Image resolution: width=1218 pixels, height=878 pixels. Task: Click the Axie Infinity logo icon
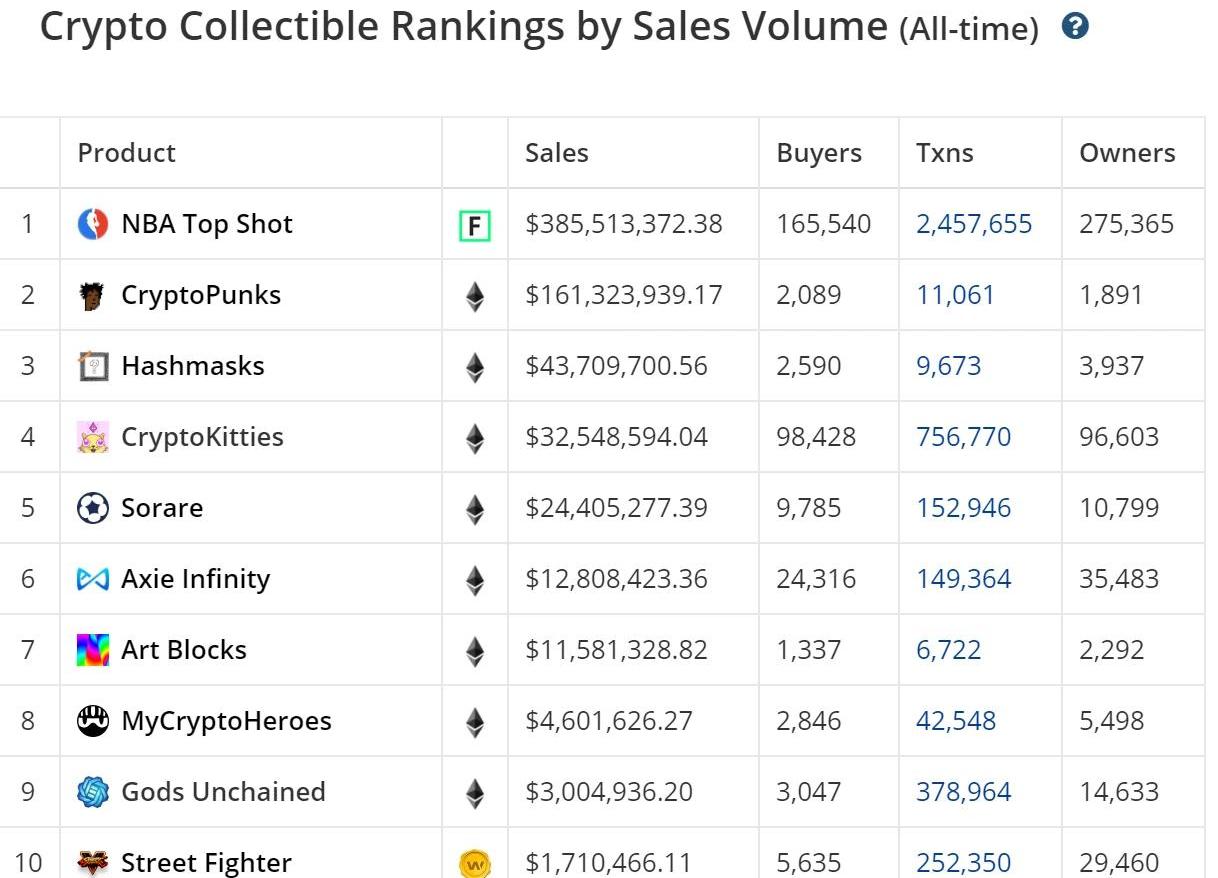[x=92, y=579]
